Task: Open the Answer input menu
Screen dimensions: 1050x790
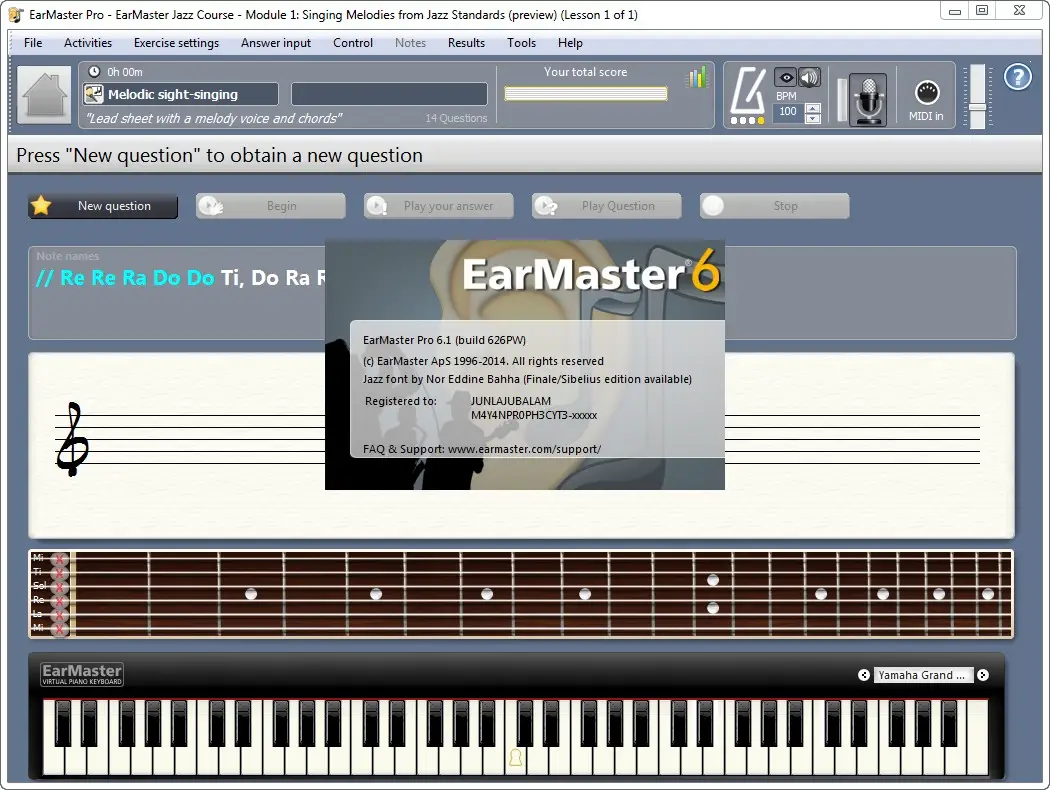Action: pos(276,43)
